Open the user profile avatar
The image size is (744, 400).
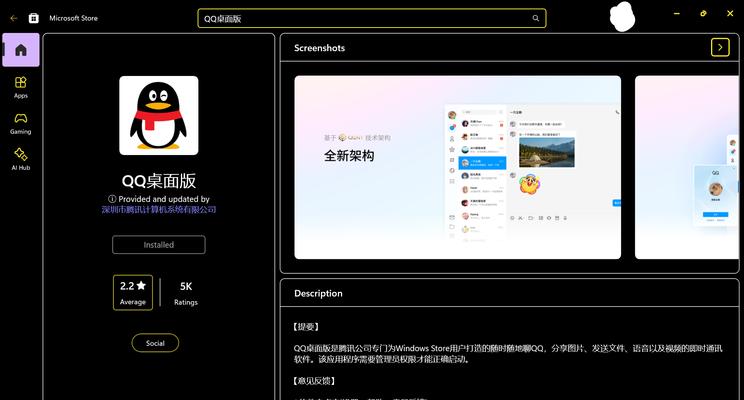623,17
